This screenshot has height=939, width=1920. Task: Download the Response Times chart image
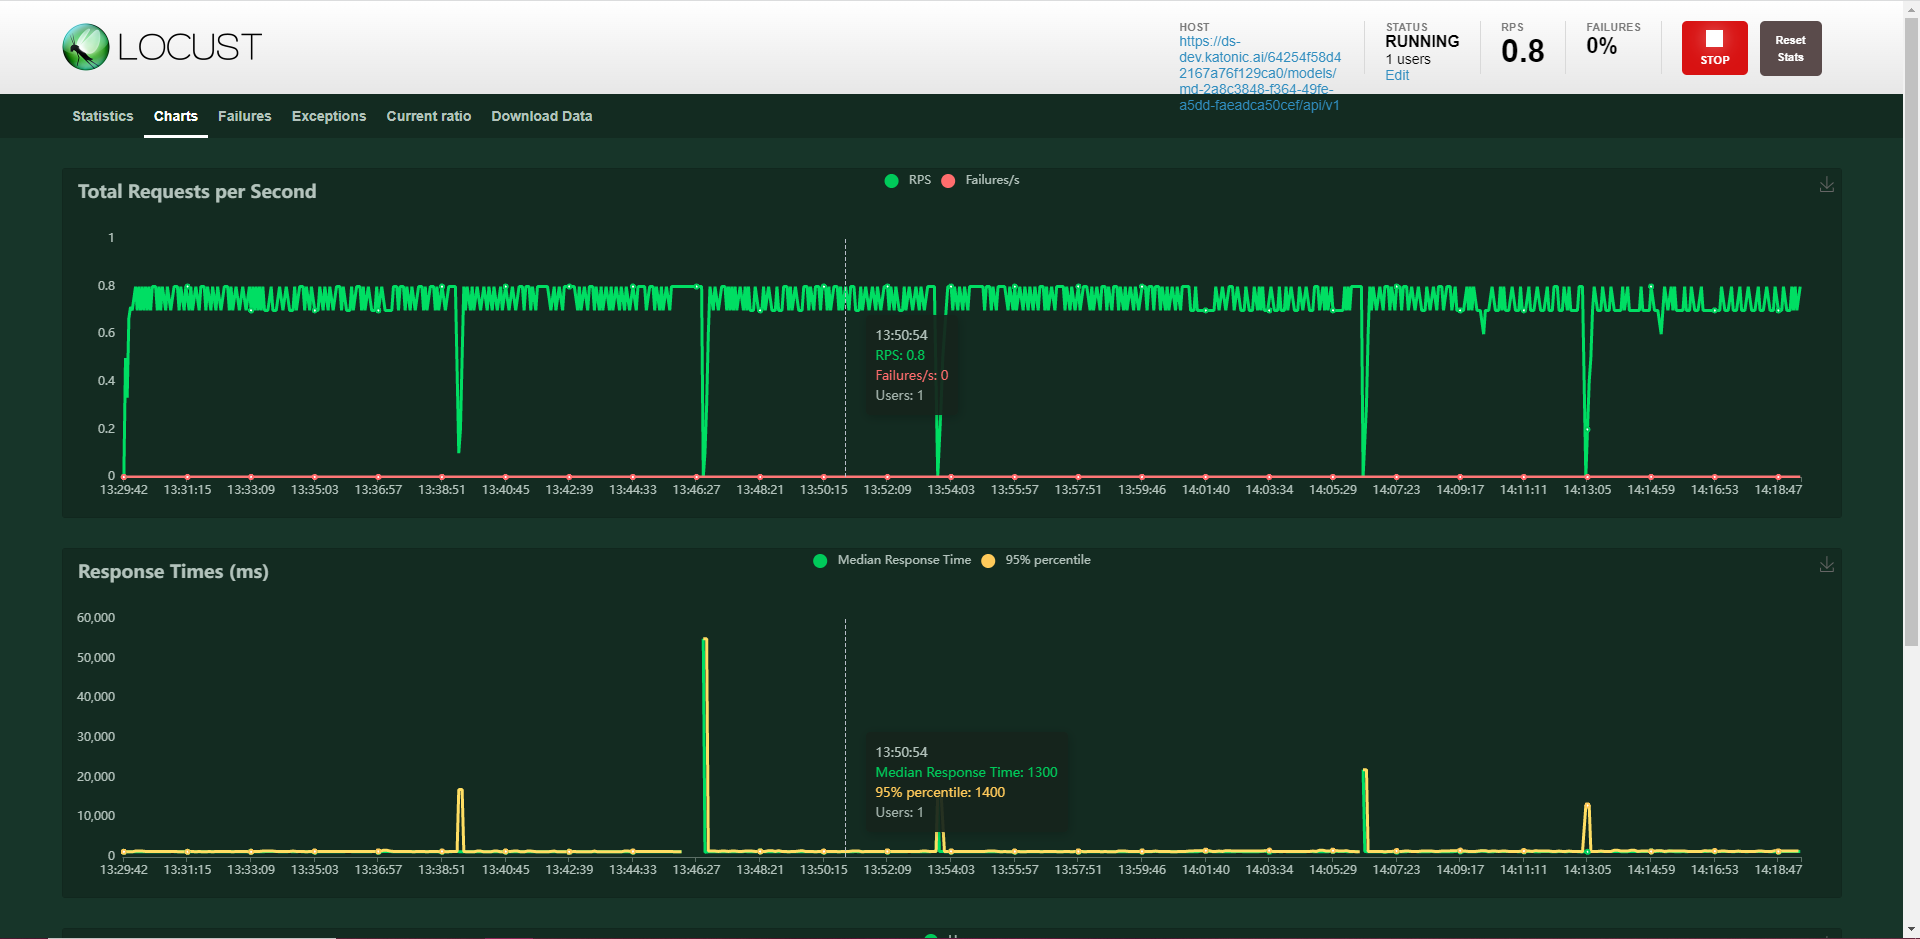[x=1826, y=565]
